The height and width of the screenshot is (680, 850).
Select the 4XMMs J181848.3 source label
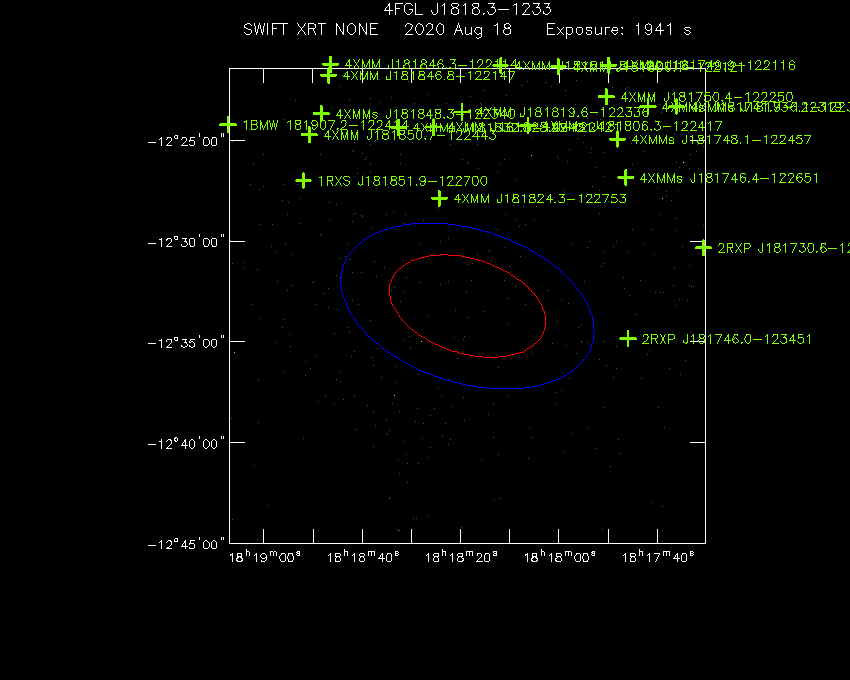(x=426, y=114)
